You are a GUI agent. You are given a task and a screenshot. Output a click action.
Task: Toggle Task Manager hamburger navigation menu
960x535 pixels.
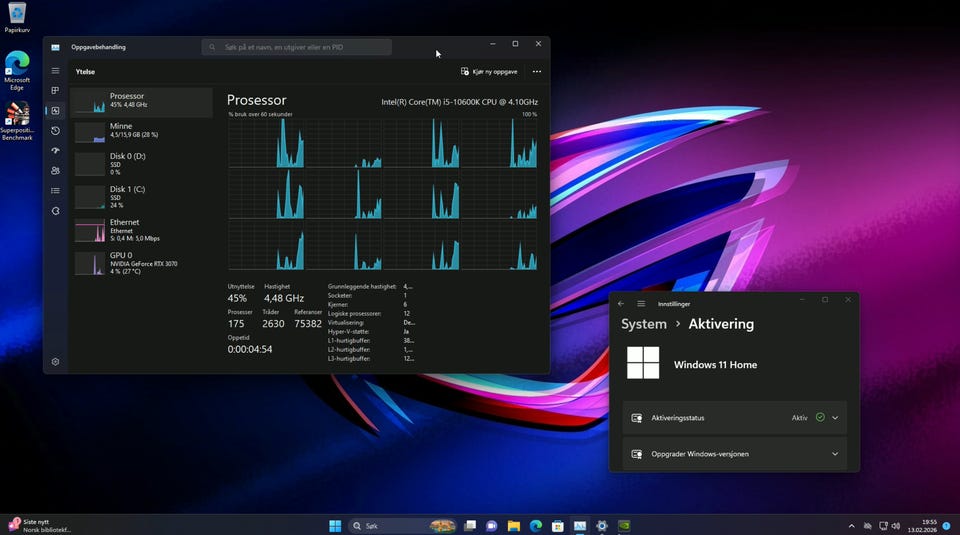(x=55, y=71)
